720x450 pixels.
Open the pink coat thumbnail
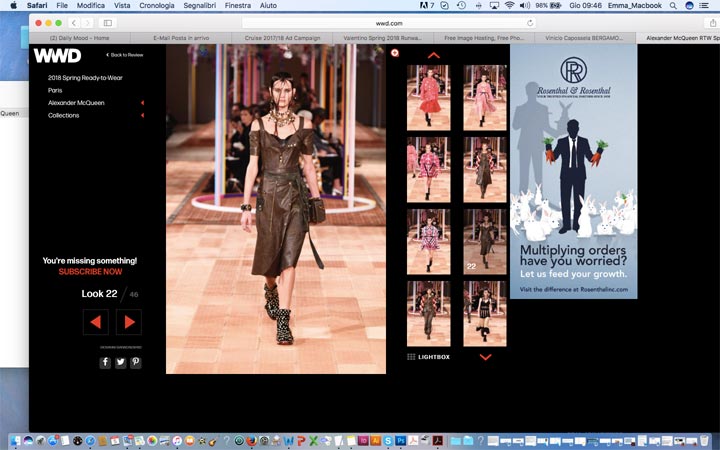485,97
